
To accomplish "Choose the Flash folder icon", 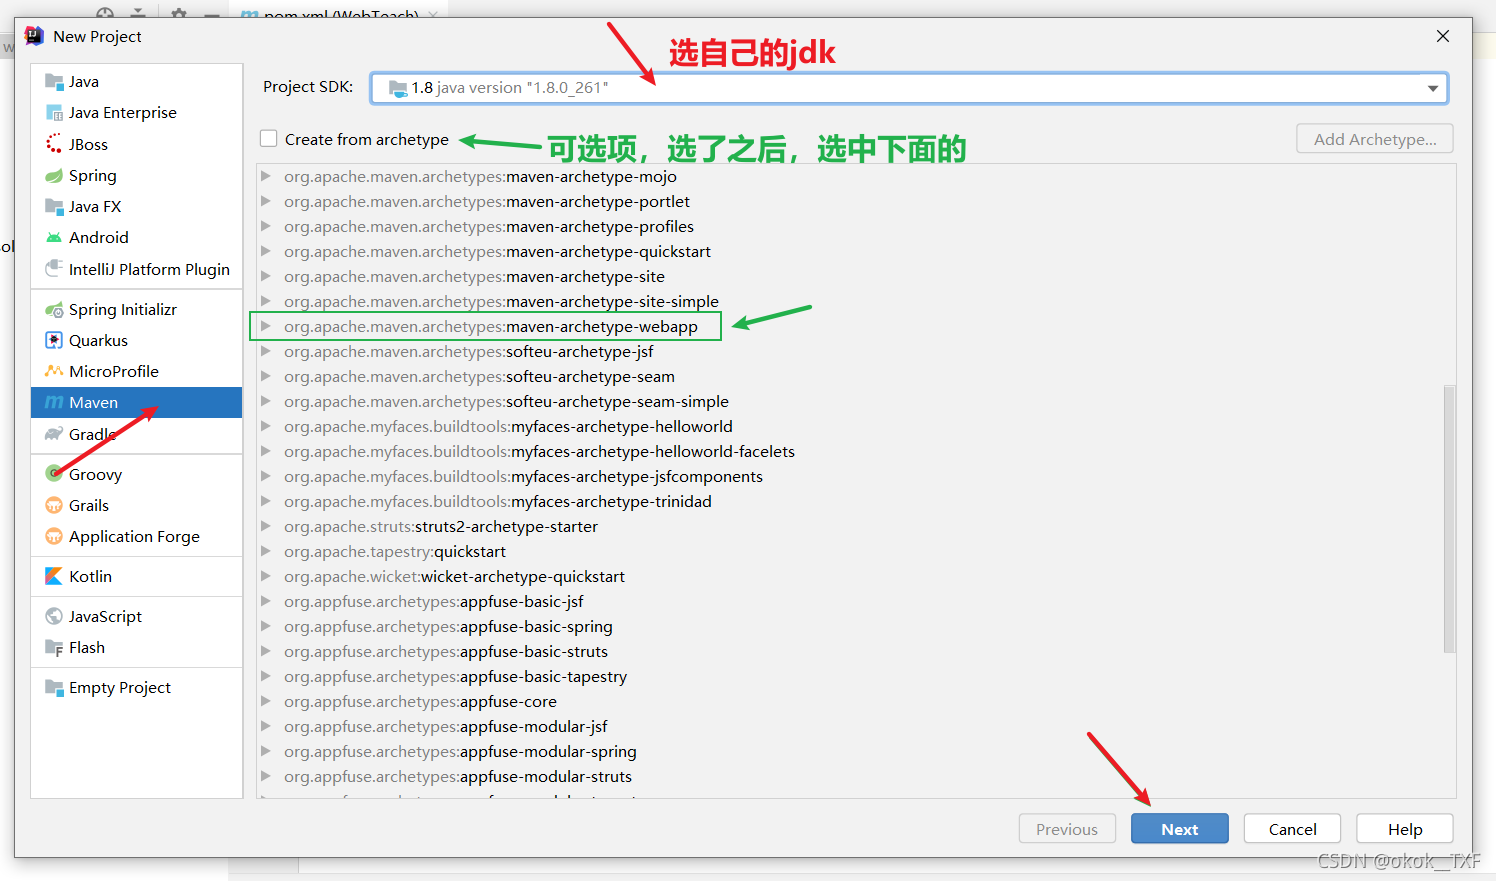I will [54, 648].
